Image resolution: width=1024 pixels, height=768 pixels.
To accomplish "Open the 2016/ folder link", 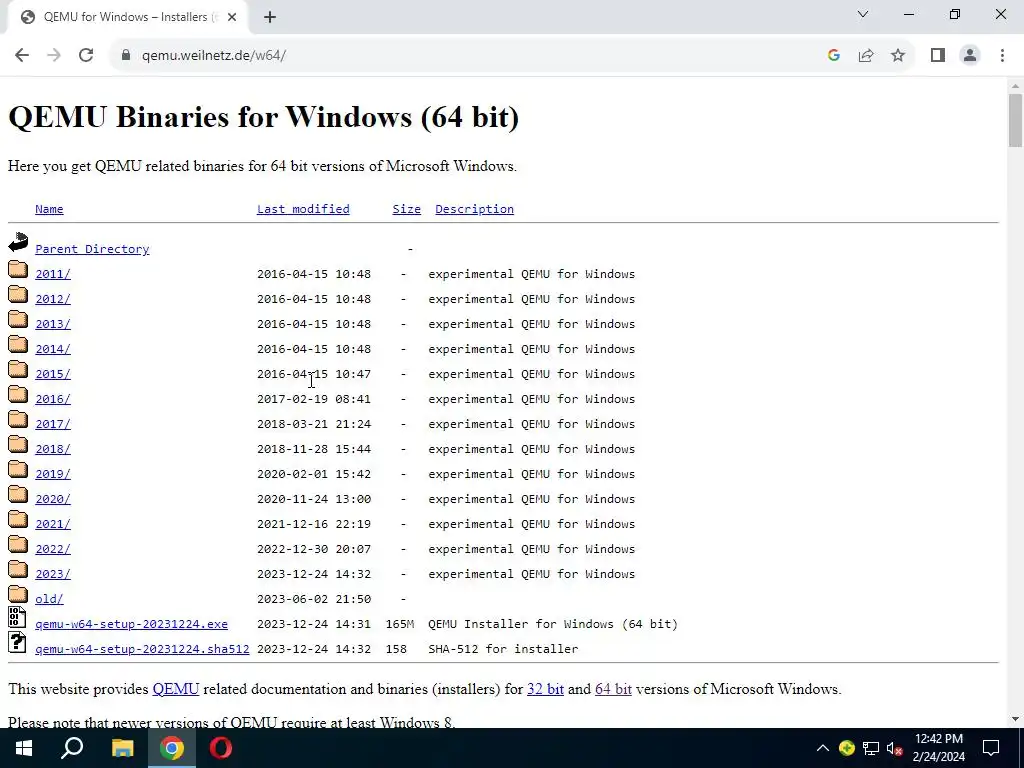I will (x=53, y=399).
